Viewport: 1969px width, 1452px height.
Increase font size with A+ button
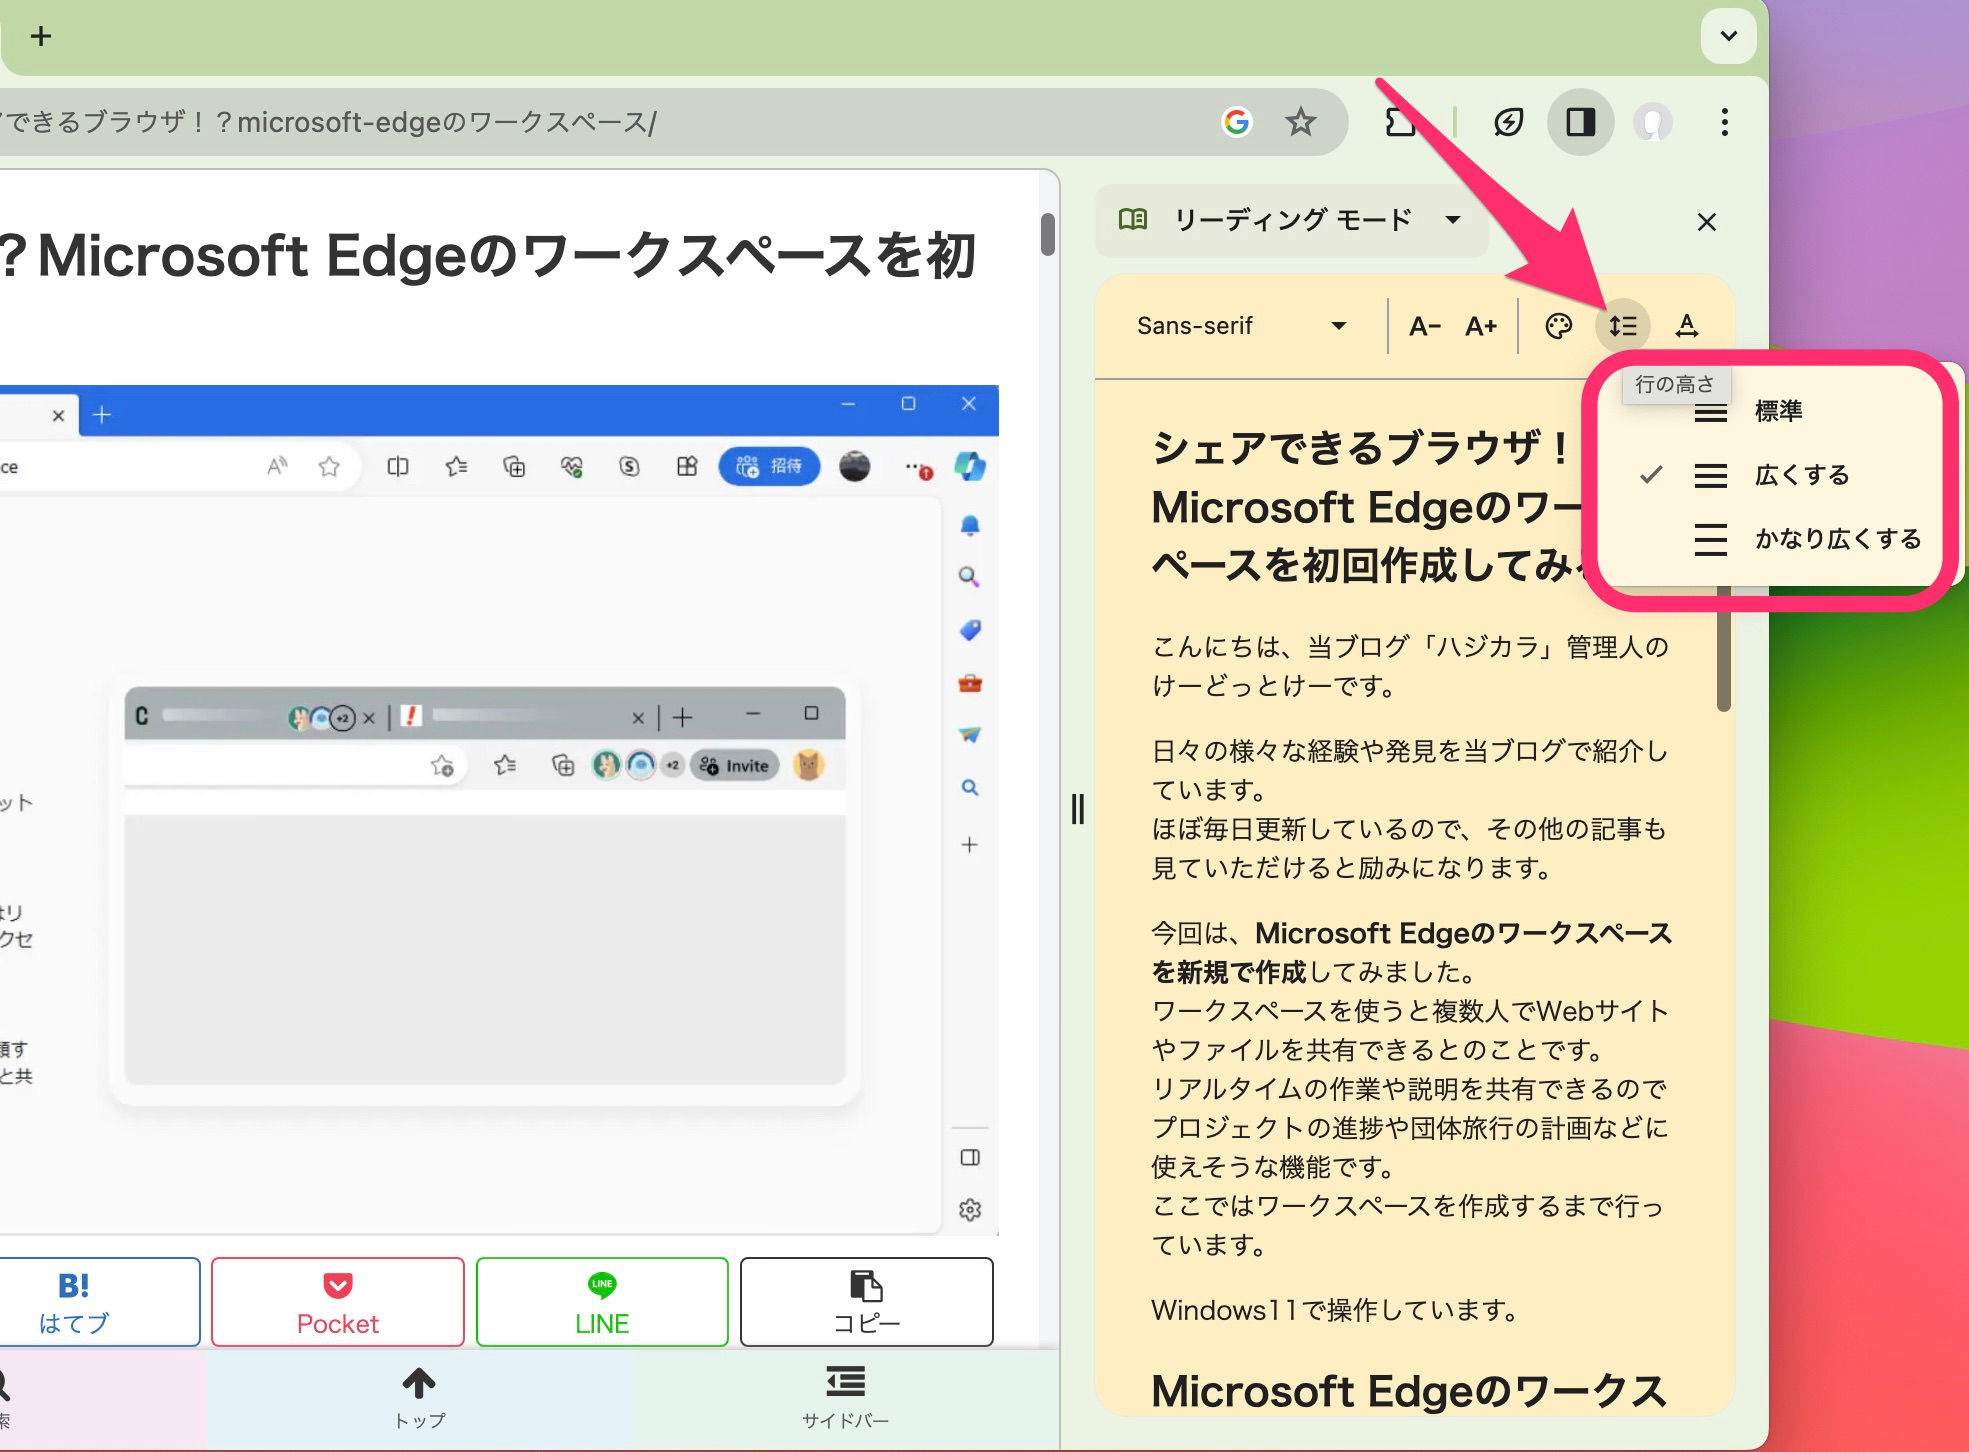[x=1481, y=326]
